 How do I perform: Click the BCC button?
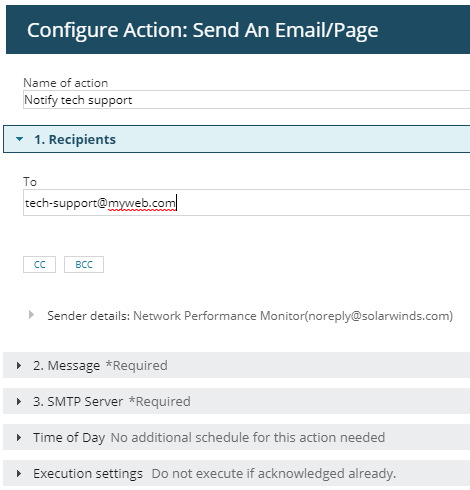[x=84, y=265]
